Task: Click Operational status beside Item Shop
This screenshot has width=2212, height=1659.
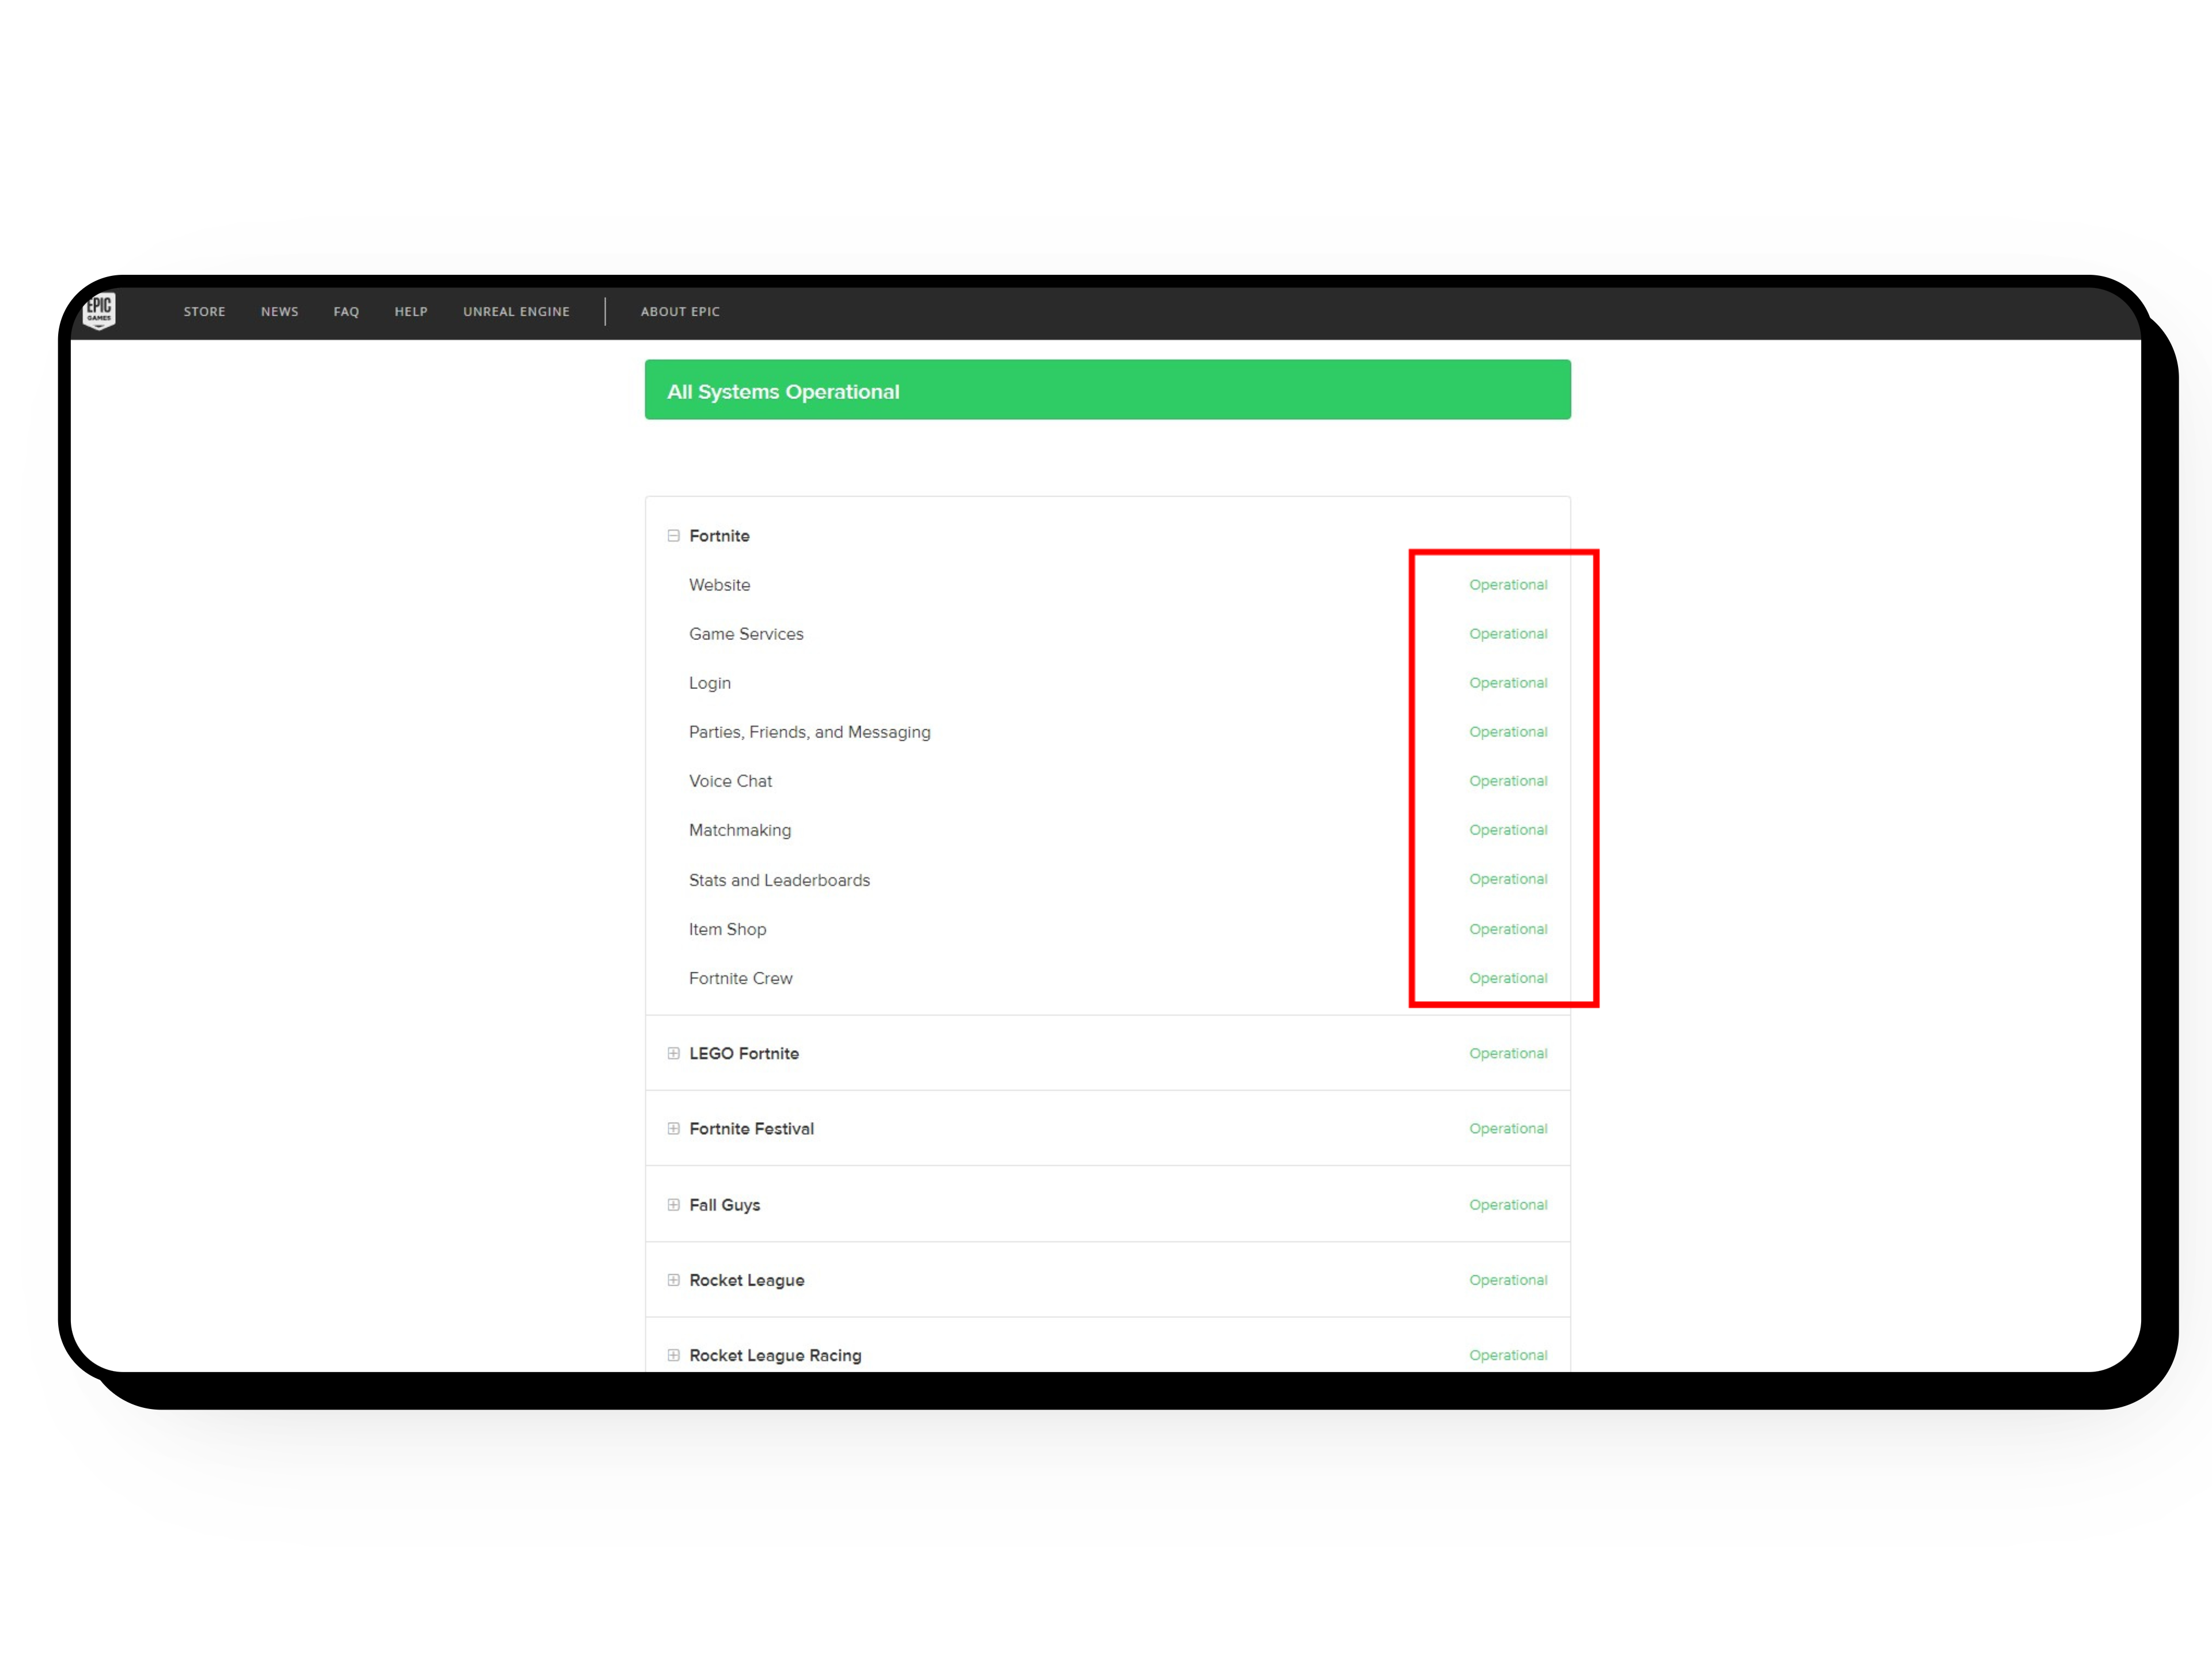Action: [1507, 929]
